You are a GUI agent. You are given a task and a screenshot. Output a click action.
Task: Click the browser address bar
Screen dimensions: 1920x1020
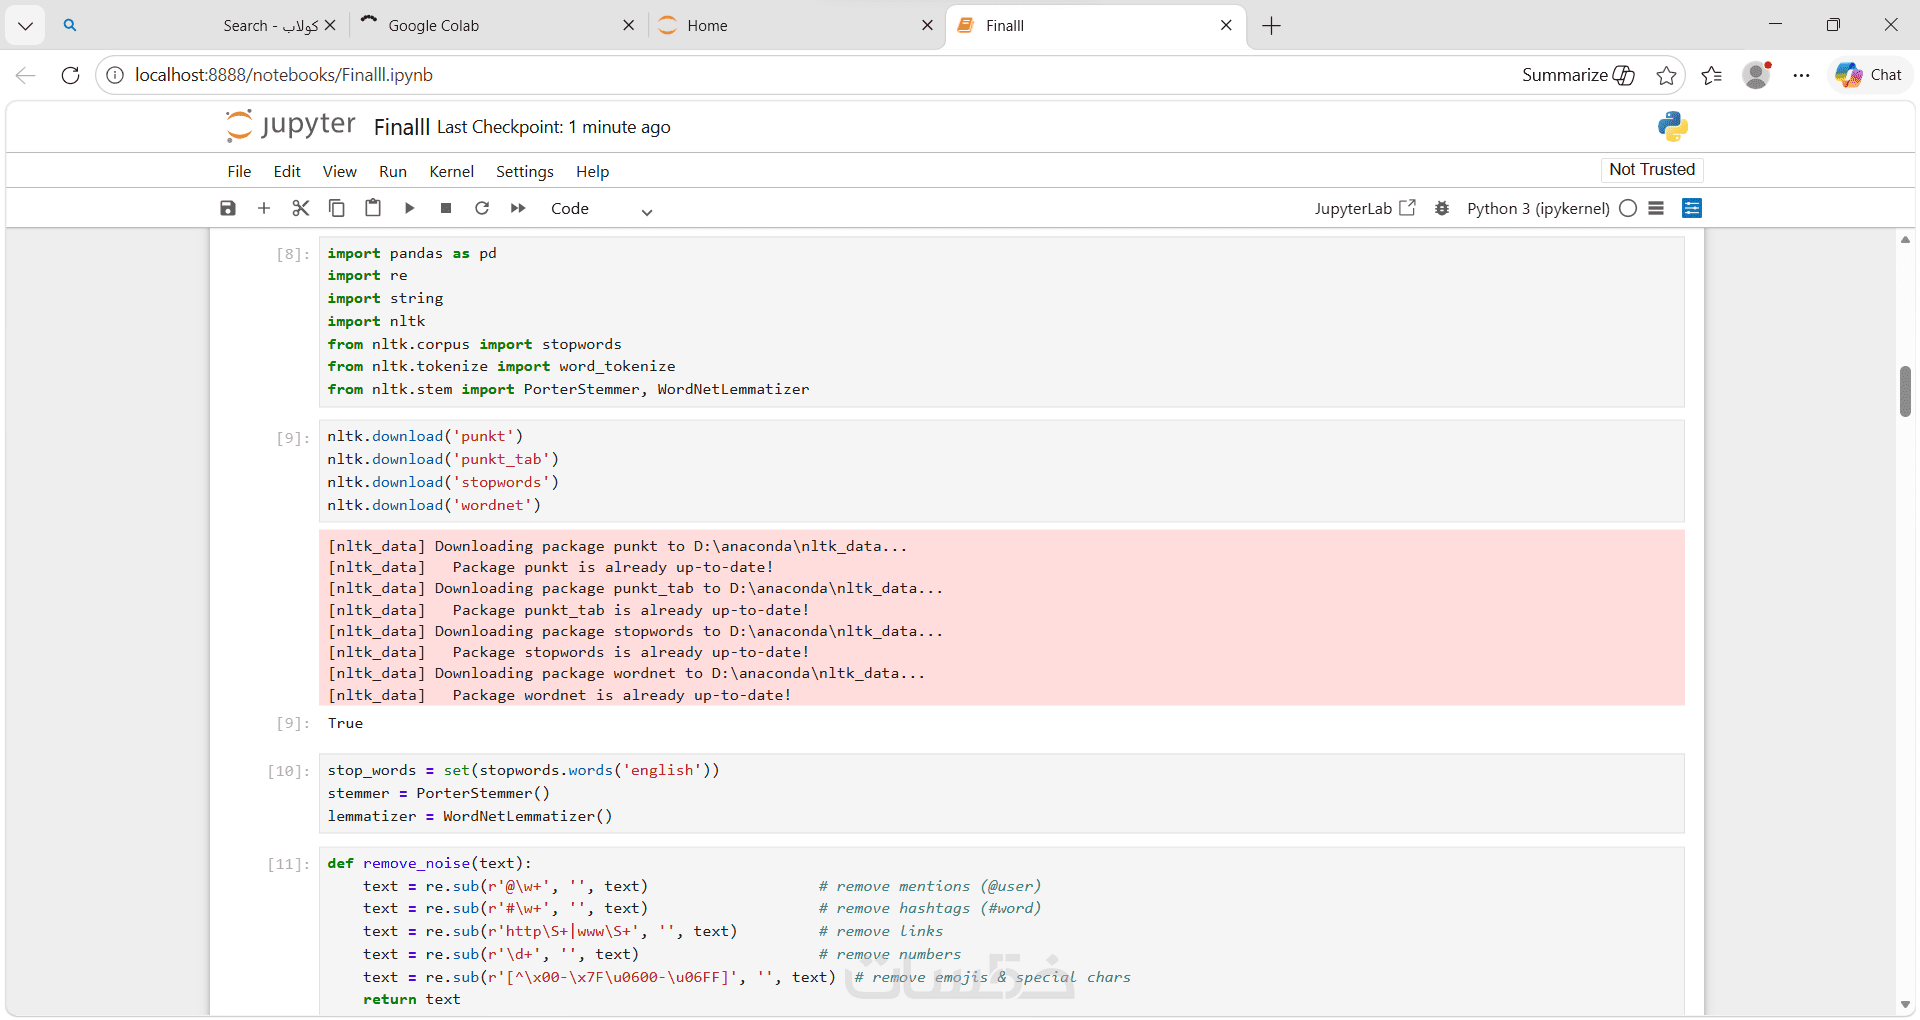800,75
